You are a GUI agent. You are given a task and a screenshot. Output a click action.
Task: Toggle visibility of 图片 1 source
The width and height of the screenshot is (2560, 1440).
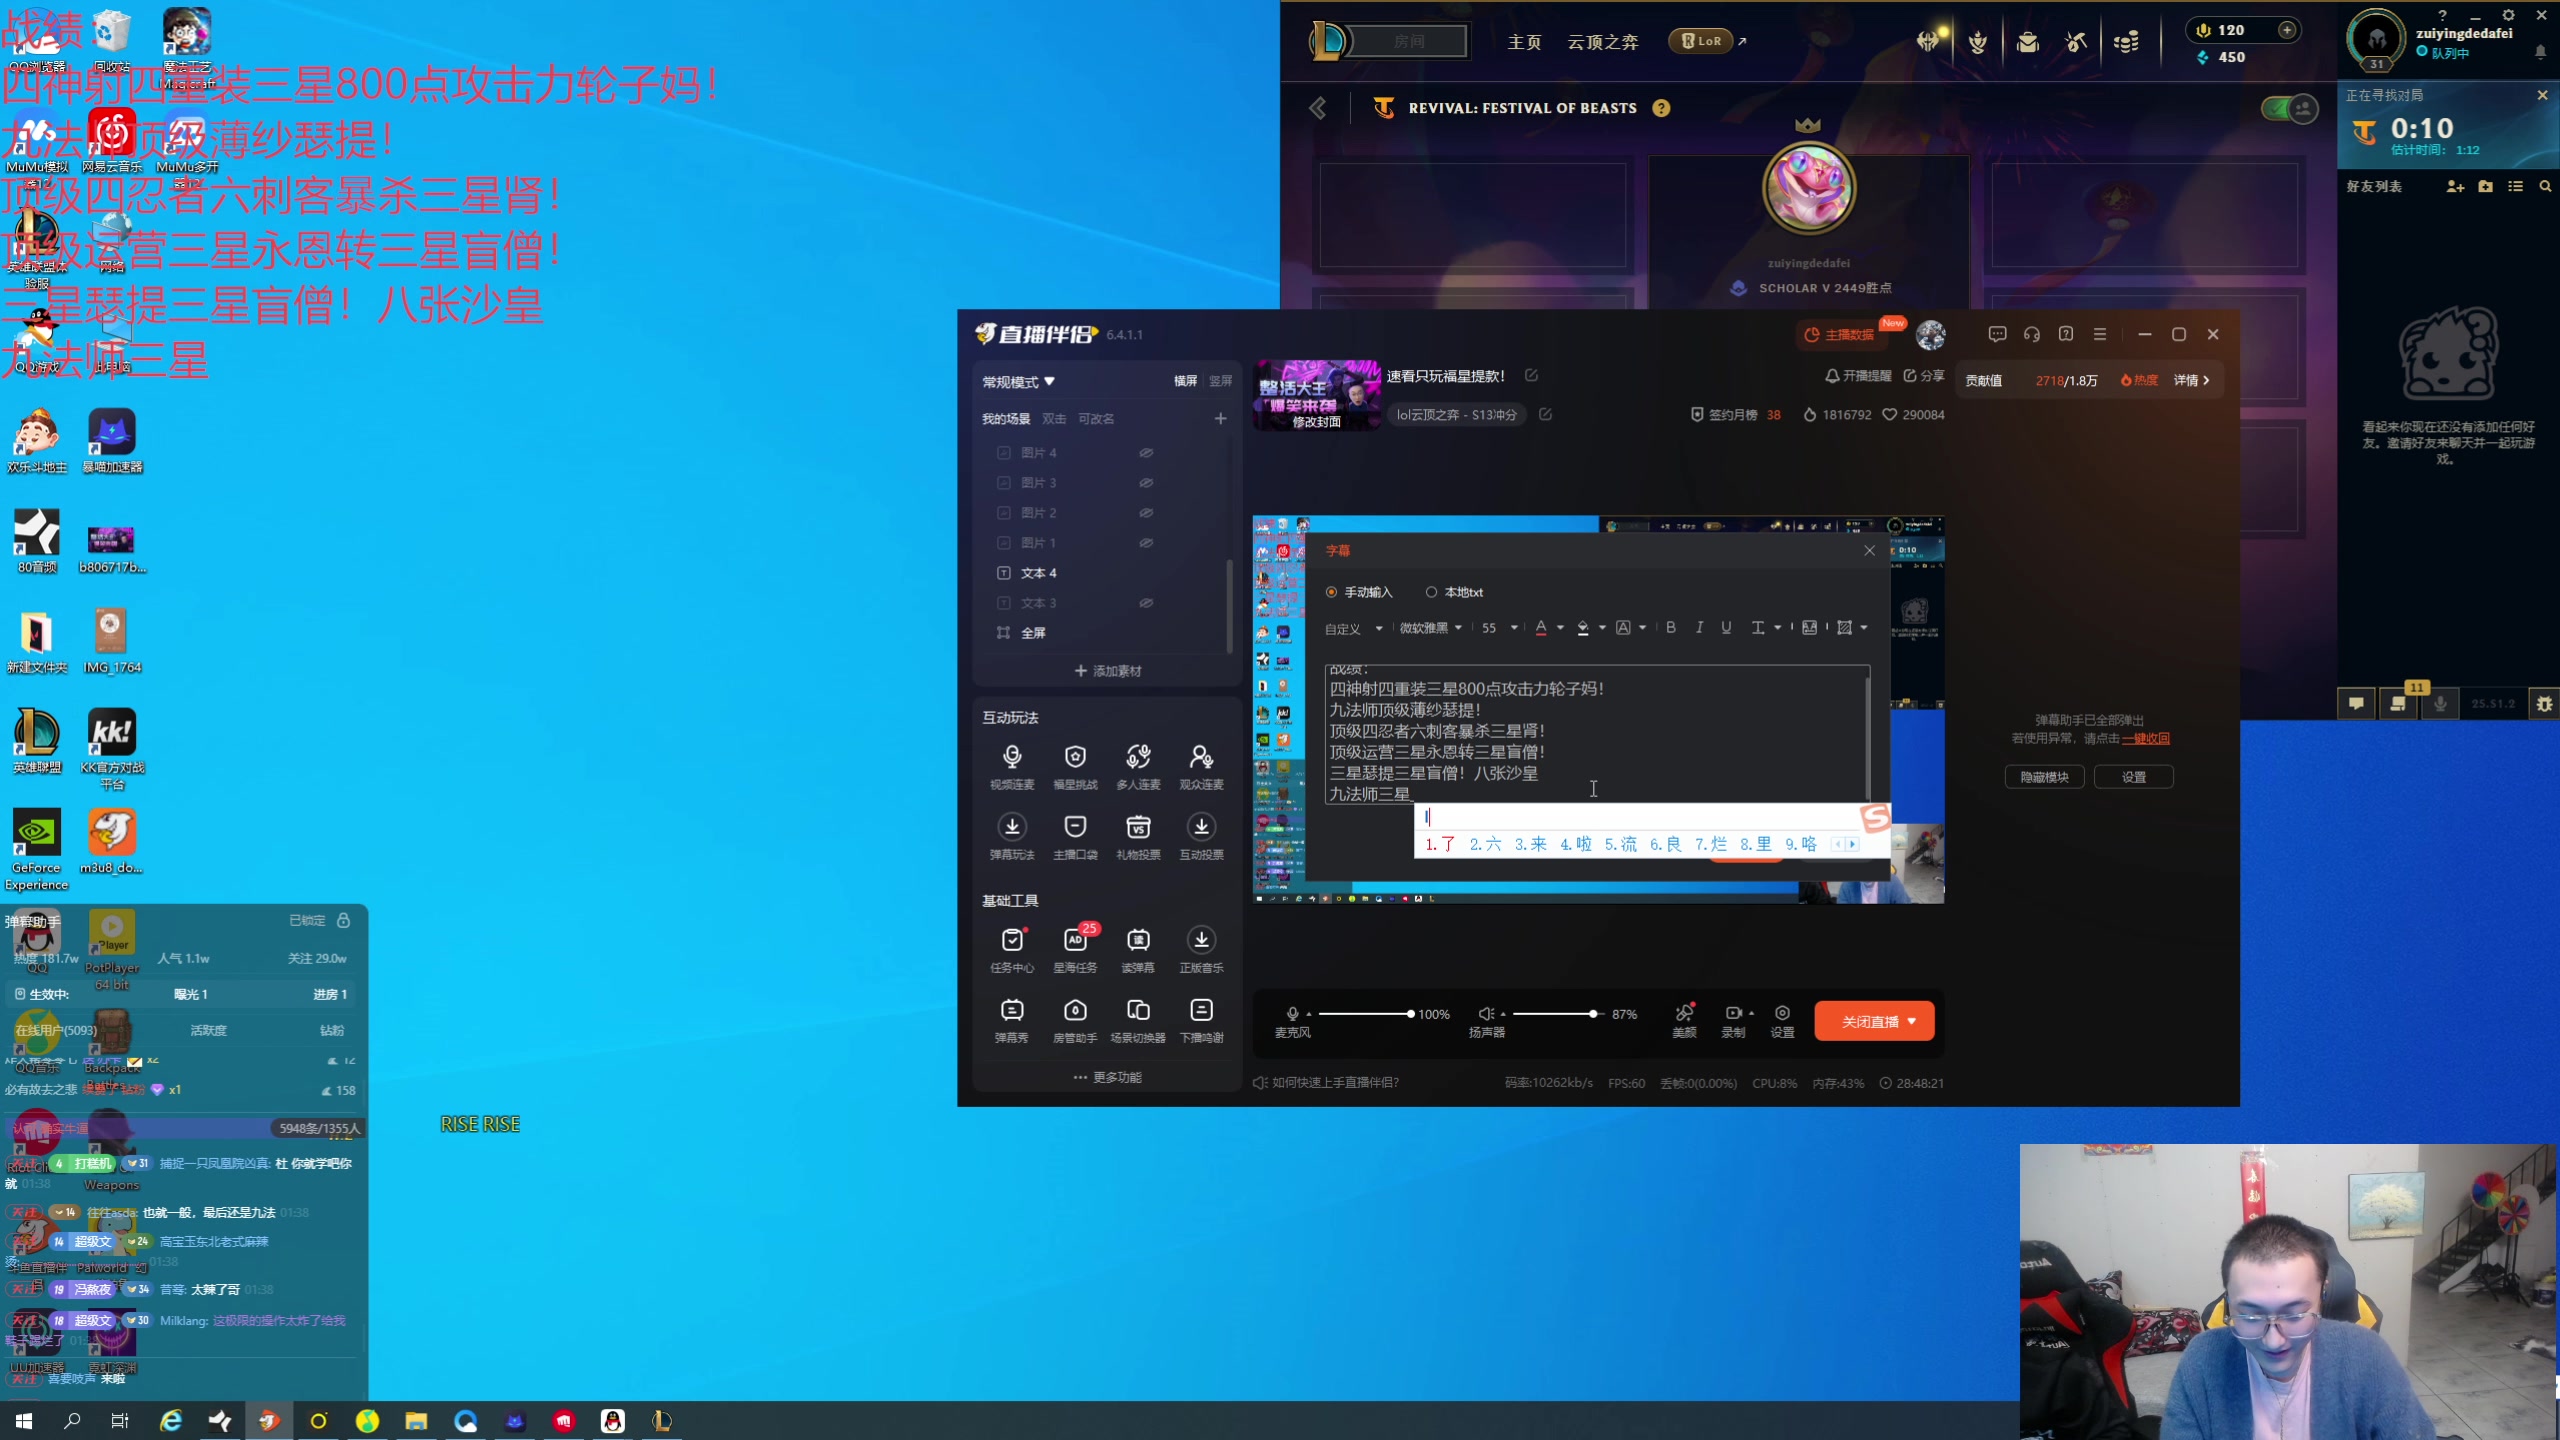point(1146,542)
